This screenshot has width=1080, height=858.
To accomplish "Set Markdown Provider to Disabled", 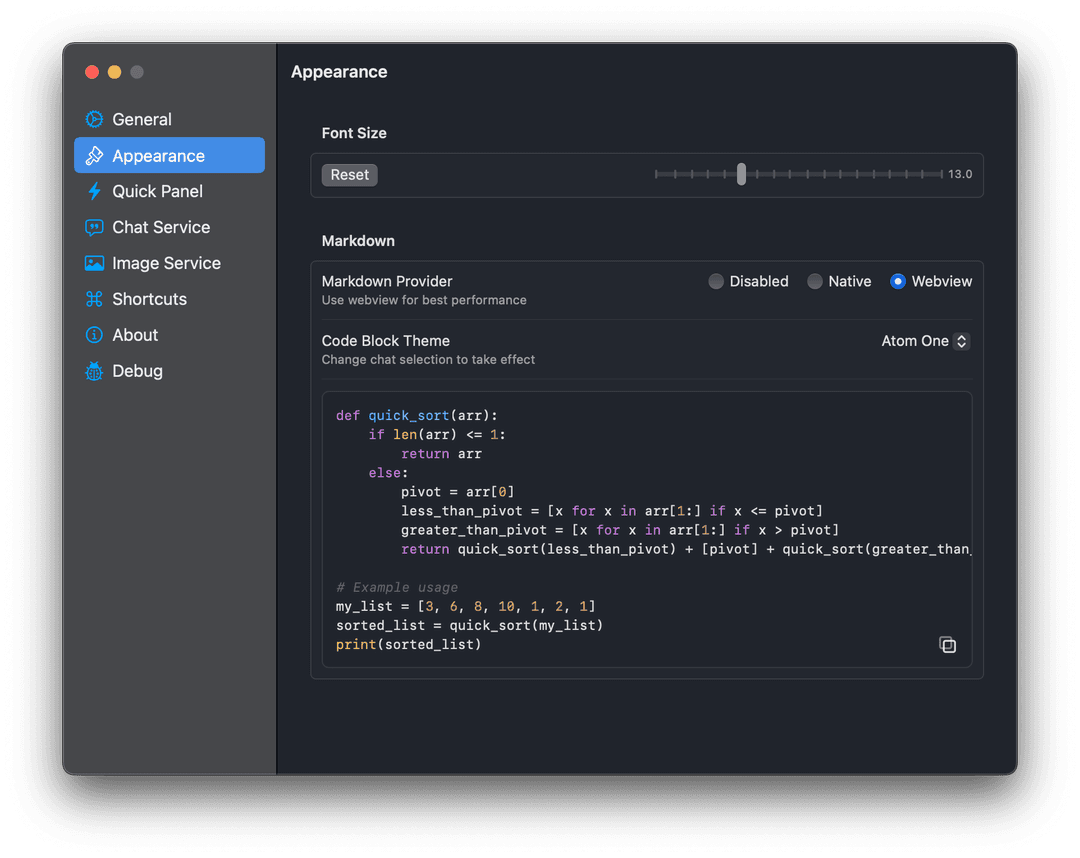I will coord(716,281).
